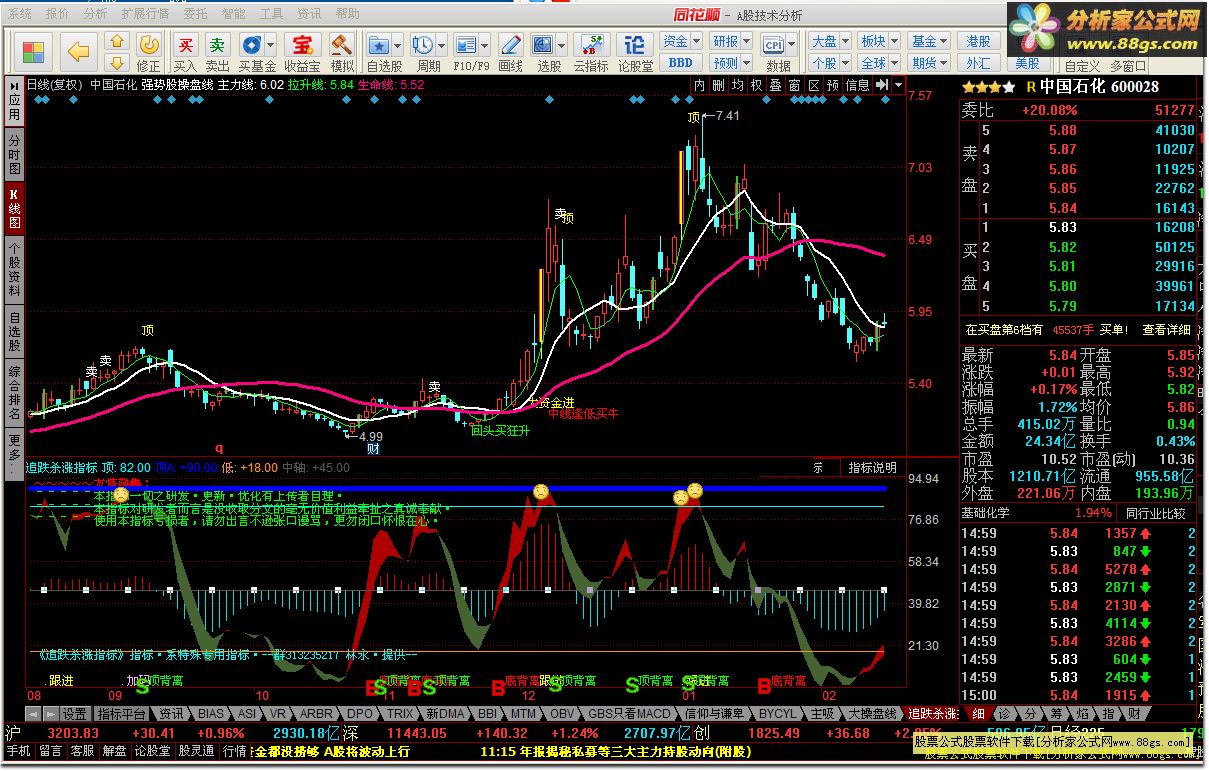
Task: Click the 同行业比较 button
Action: (x=1155, y=513)
